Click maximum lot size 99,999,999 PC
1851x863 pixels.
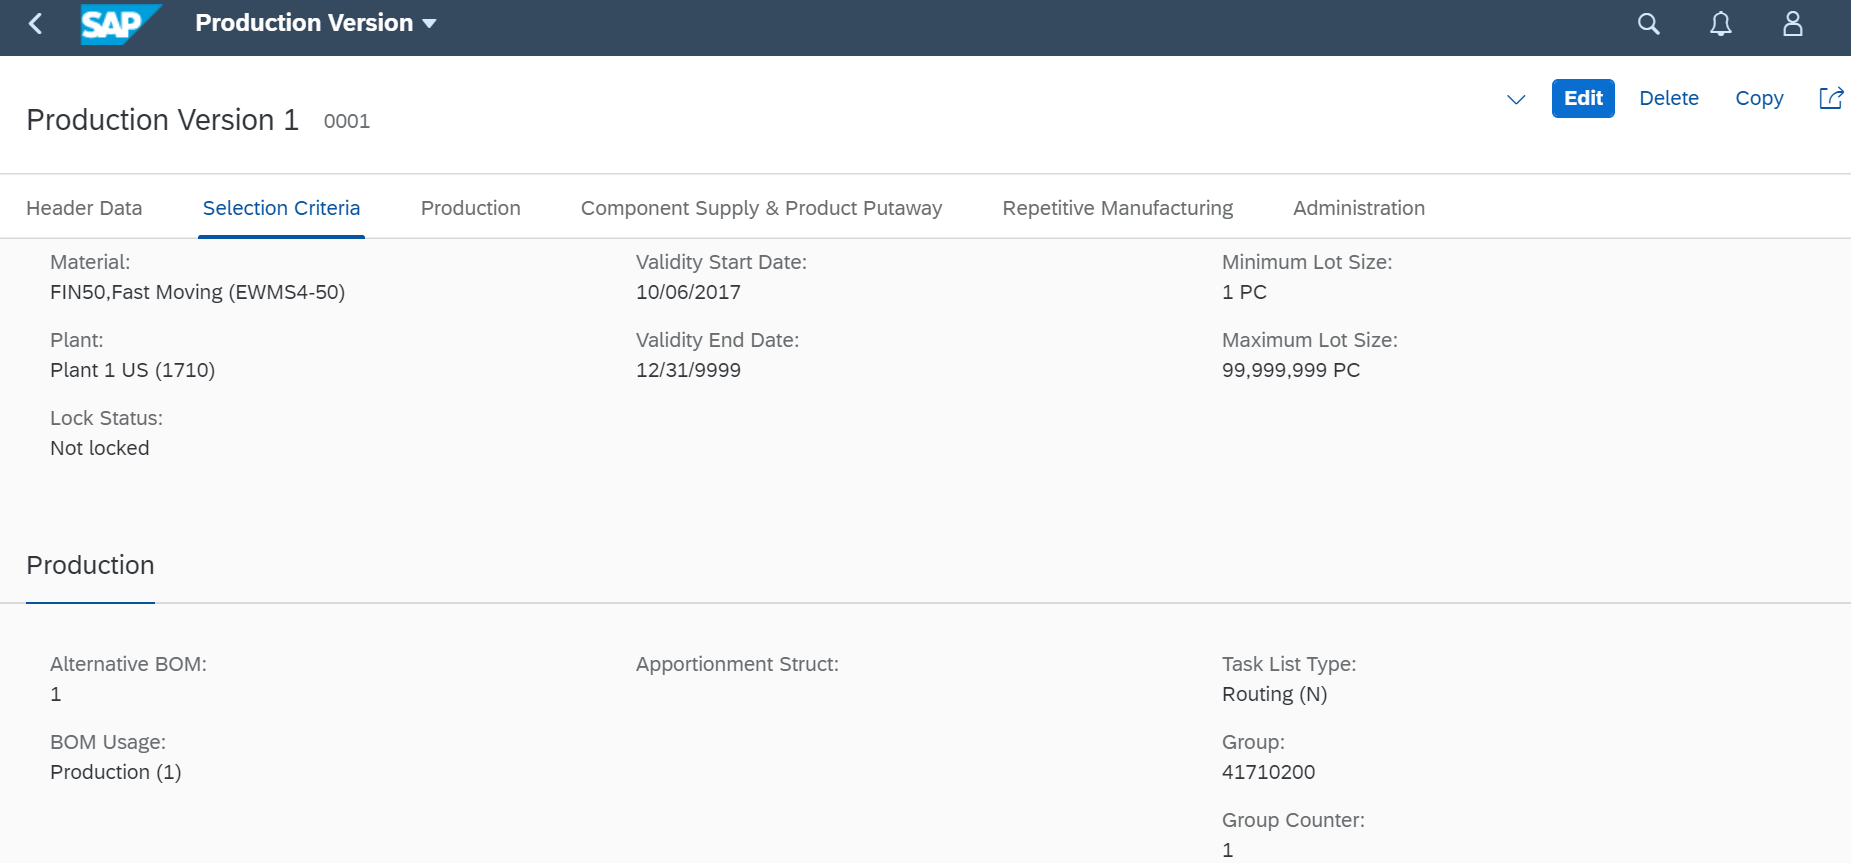pos(1291,370)
